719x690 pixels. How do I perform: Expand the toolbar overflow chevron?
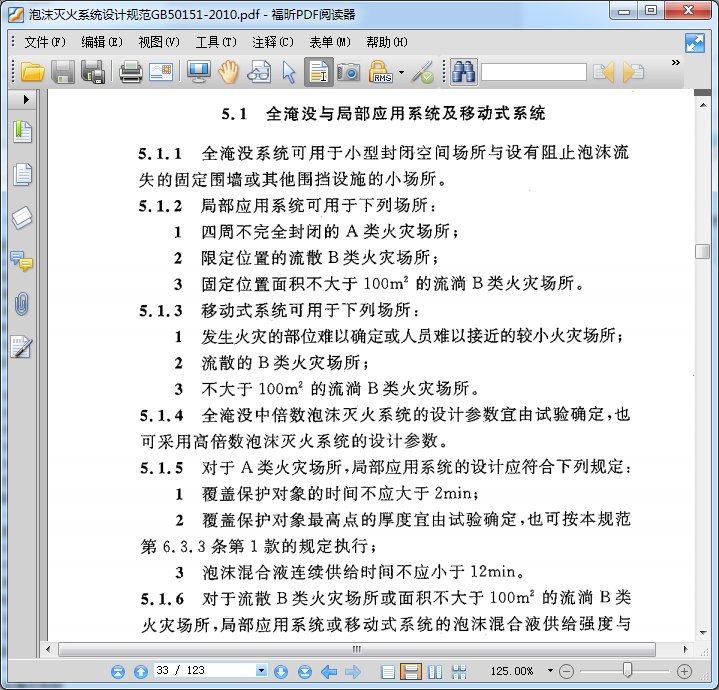pyautogui.click(x=675, y=62)
